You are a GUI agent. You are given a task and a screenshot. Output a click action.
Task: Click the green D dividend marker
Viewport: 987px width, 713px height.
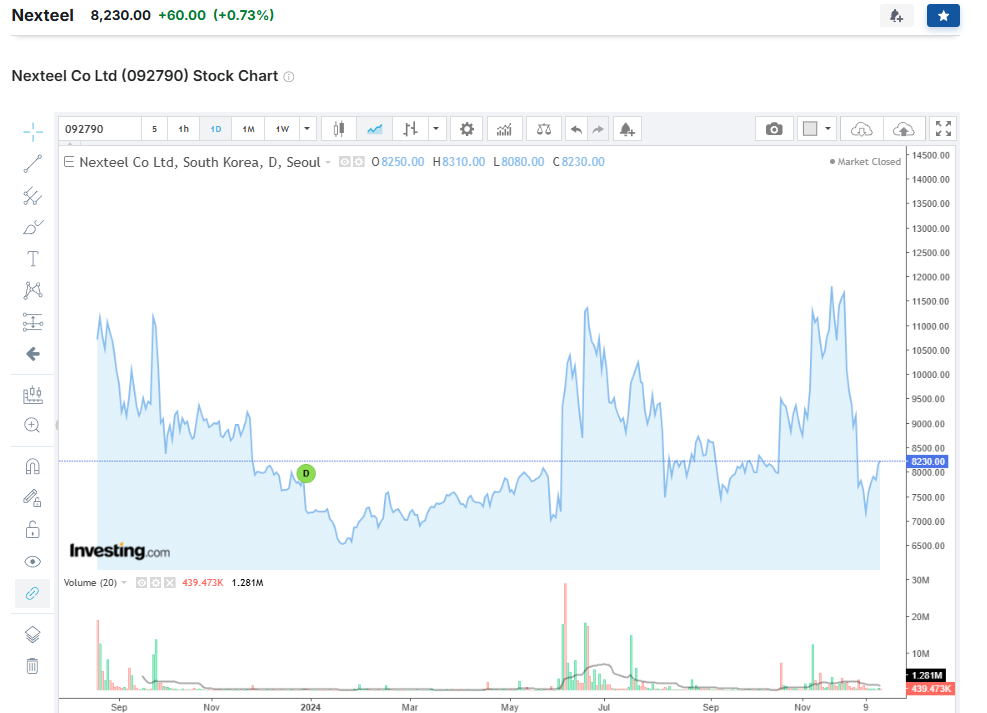point(306,473)
